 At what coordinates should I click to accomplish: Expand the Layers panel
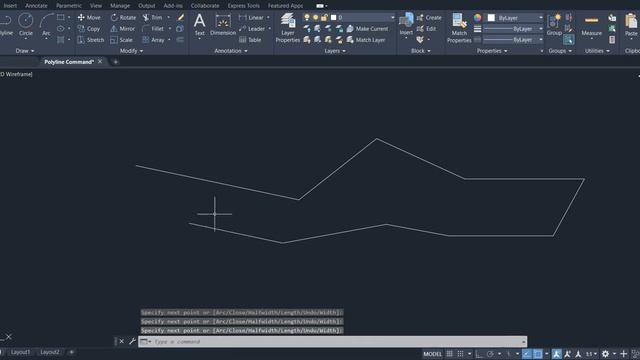335,51
